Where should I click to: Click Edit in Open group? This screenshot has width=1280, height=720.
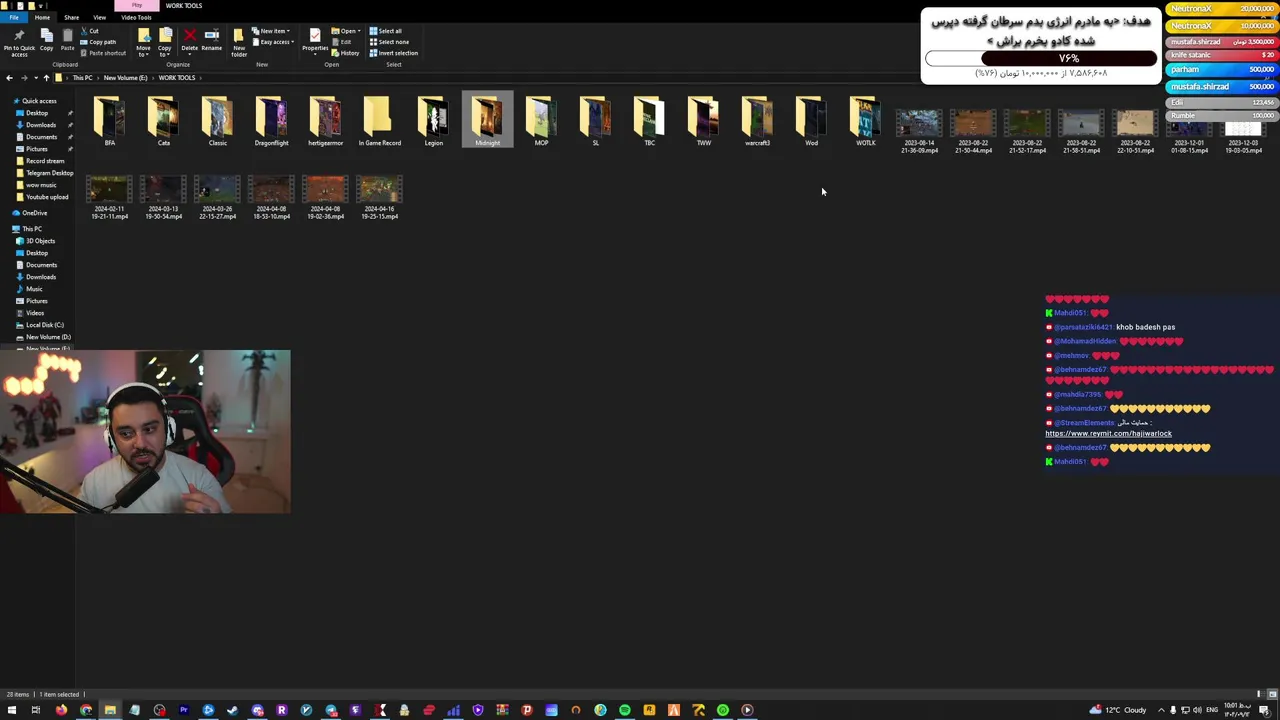pyautogui.click(x=343, y=42)
